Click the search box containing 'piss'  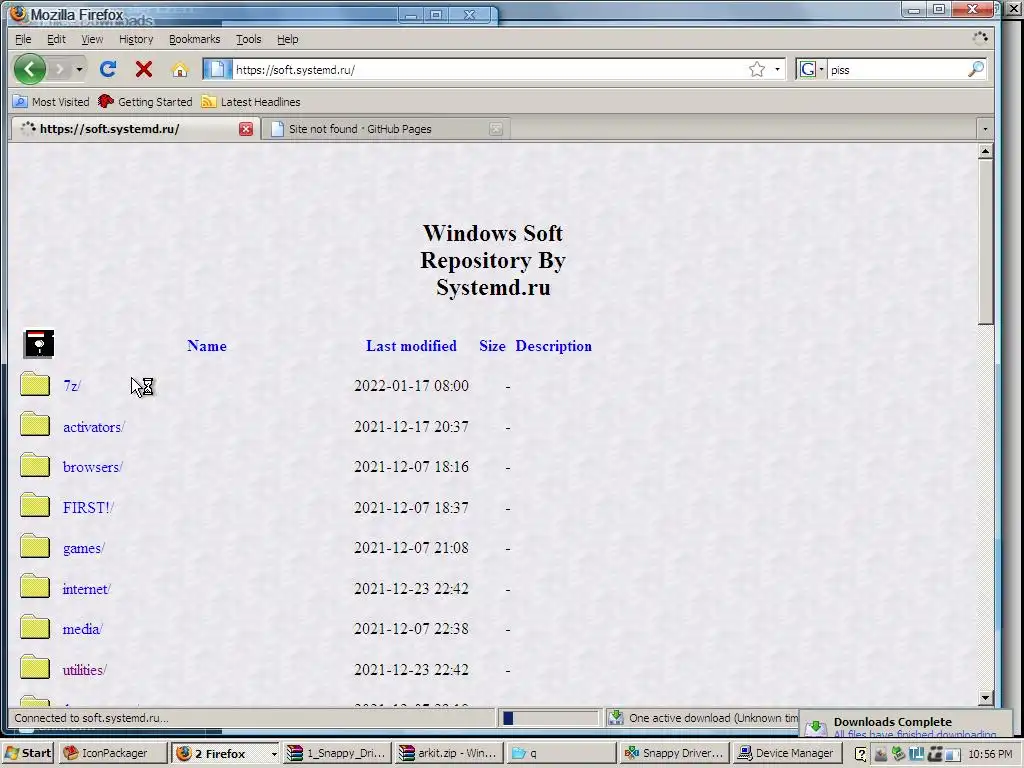click(x=897, y=69)
